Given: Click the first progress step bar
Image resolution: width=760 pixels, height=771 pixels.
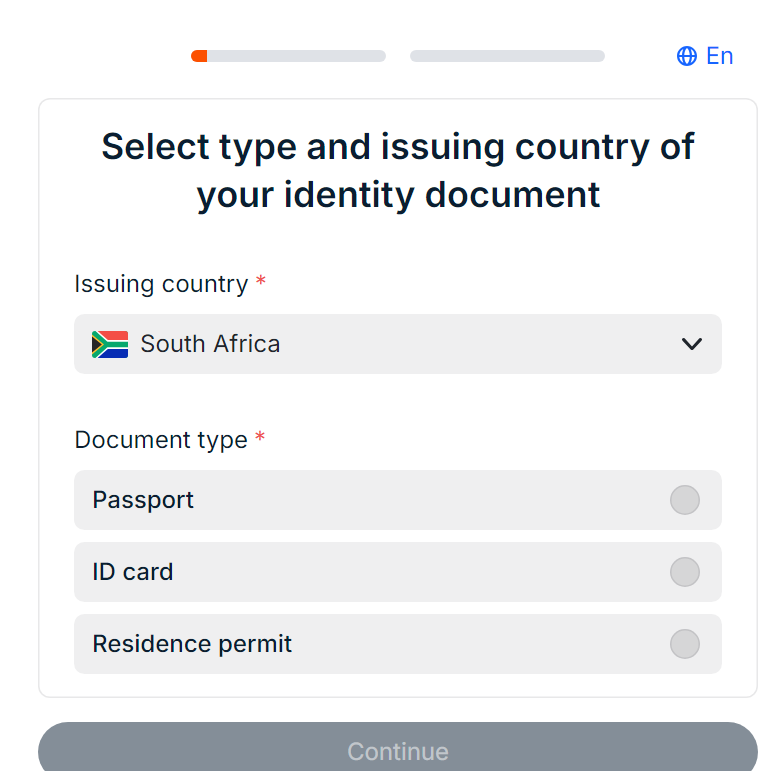Looking at the screenshot, I should click(x=289, y=56).
